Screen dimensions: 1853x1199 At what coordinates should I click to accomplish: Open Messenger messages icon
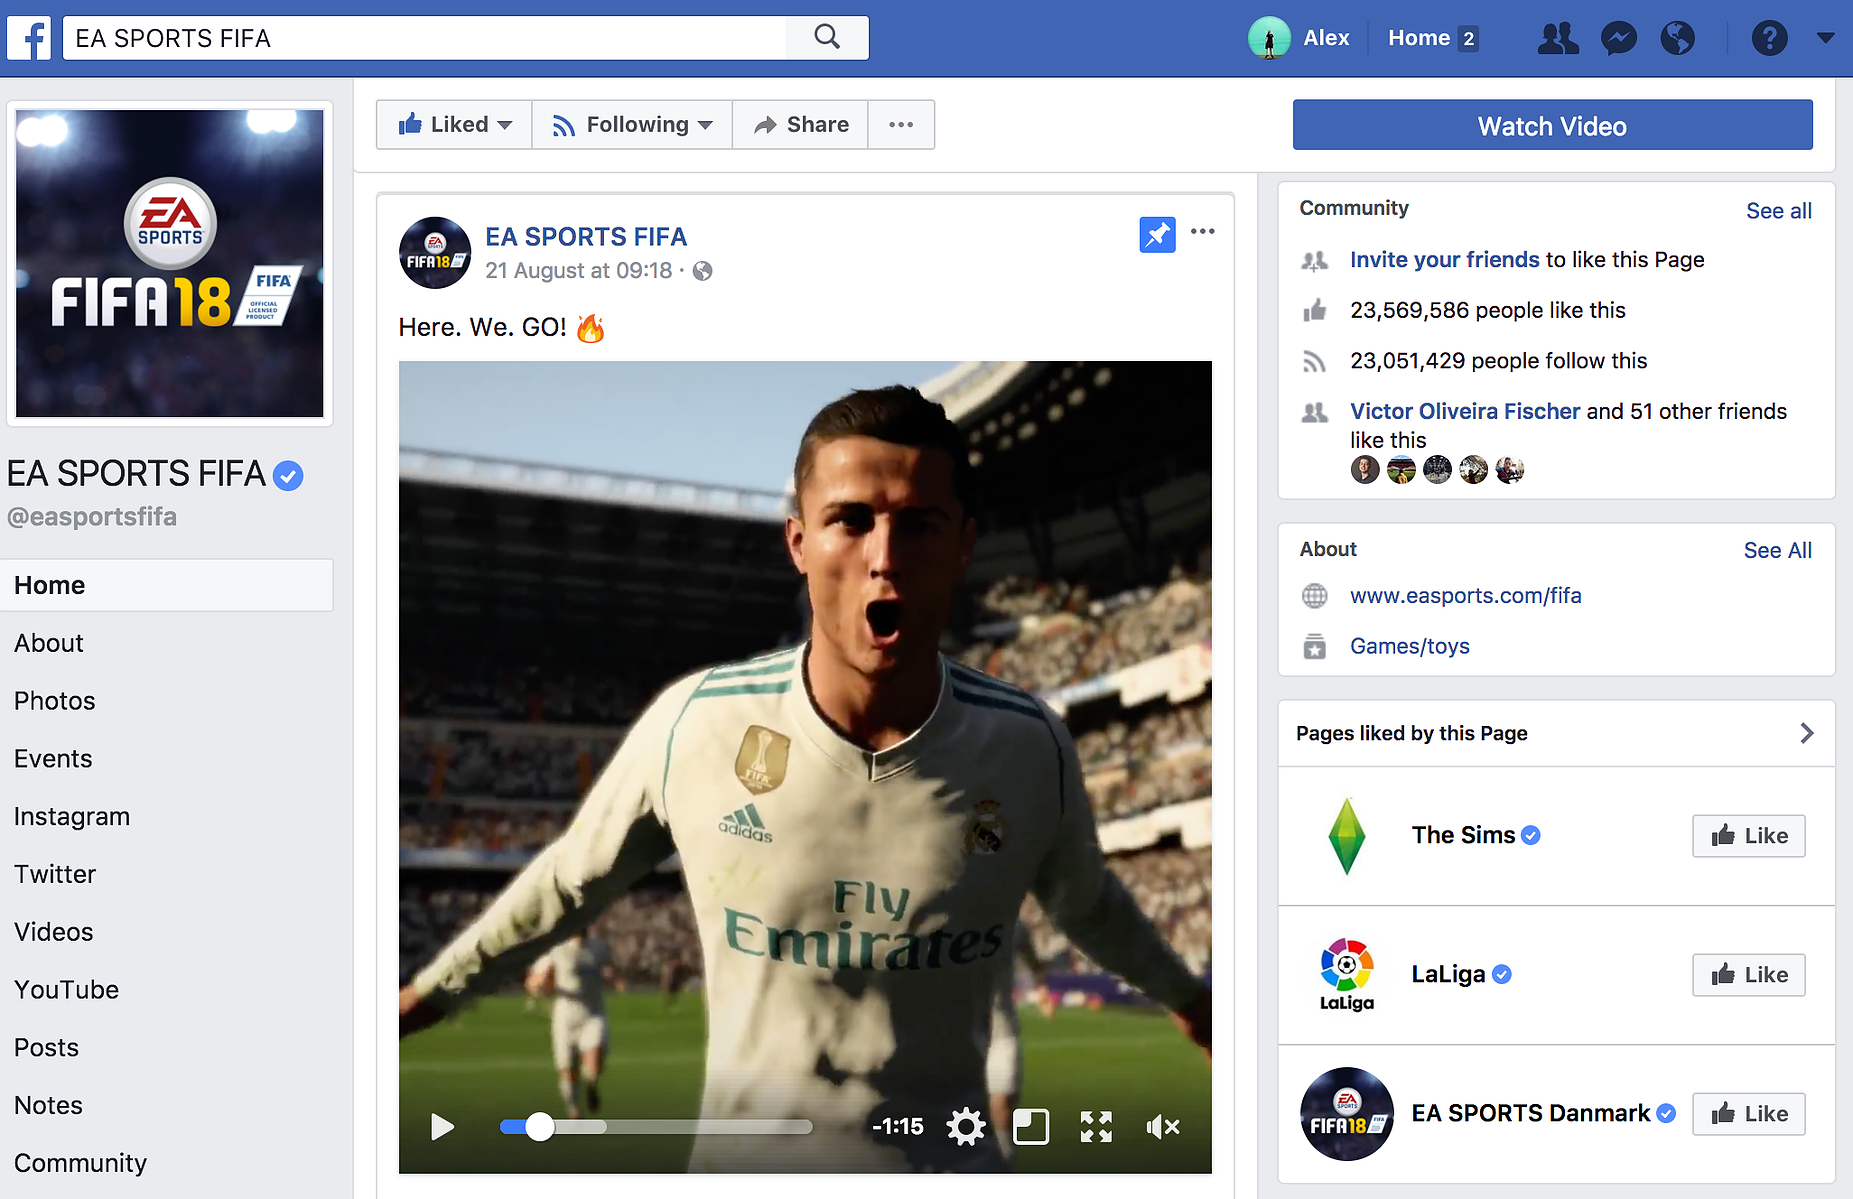[x=1619, y=38]
